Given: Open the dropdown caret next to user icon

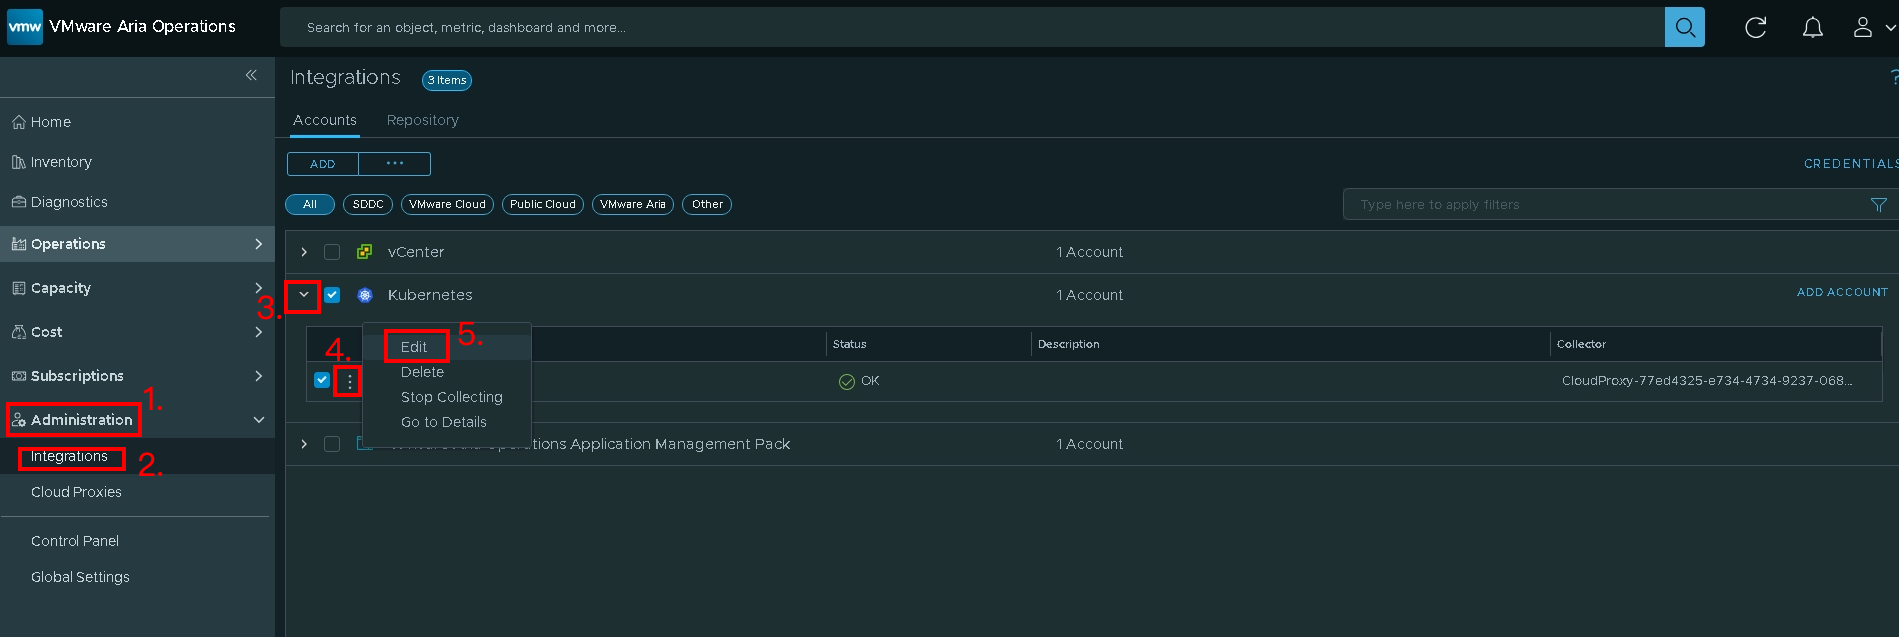Looking at the screenshot, I should [1890, 28].
